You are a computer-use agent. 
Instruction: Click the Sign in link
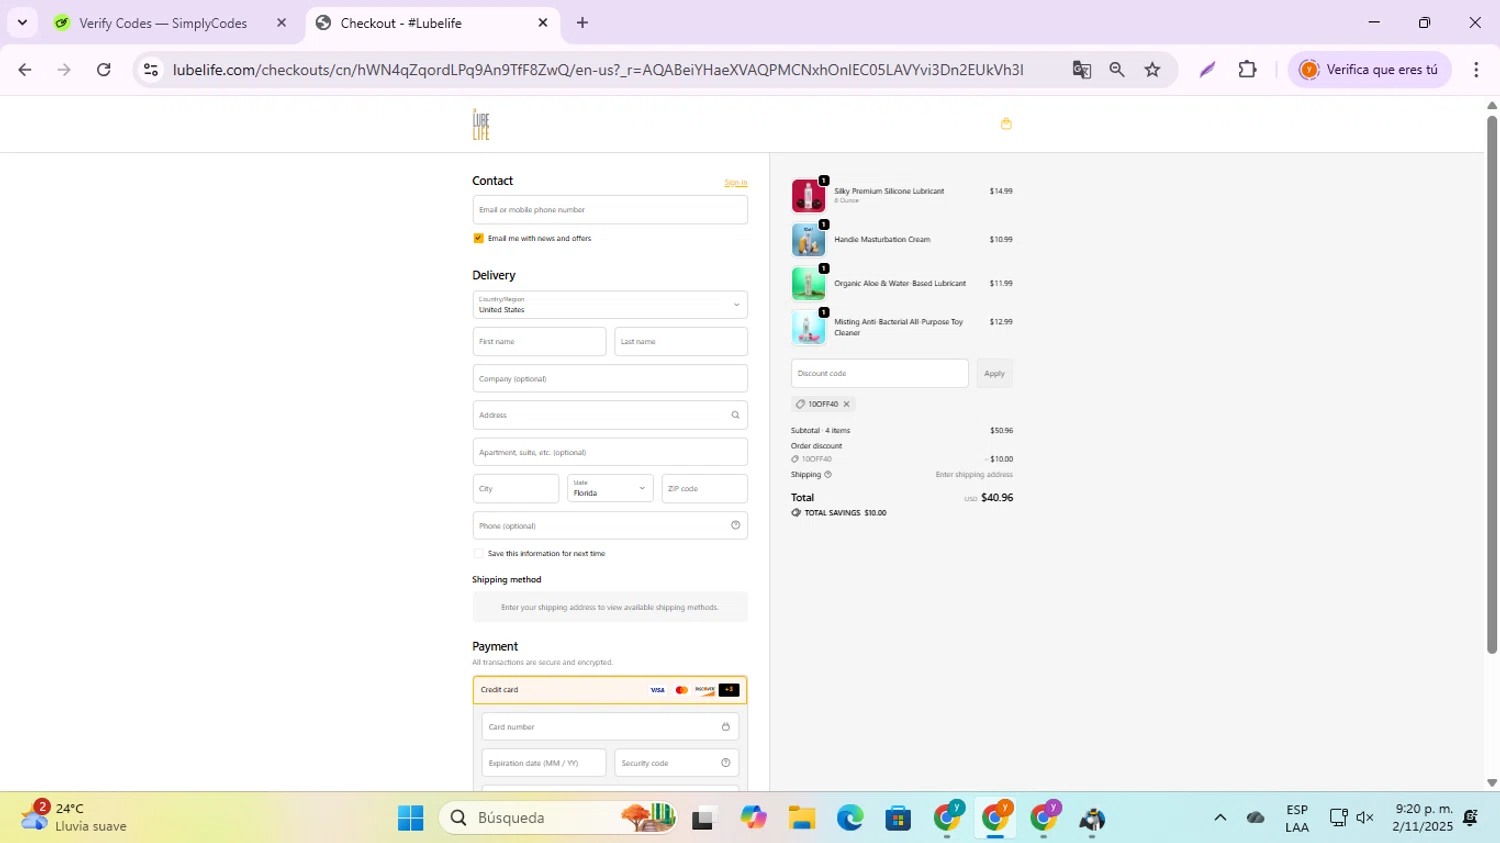(x=735, y=182)
